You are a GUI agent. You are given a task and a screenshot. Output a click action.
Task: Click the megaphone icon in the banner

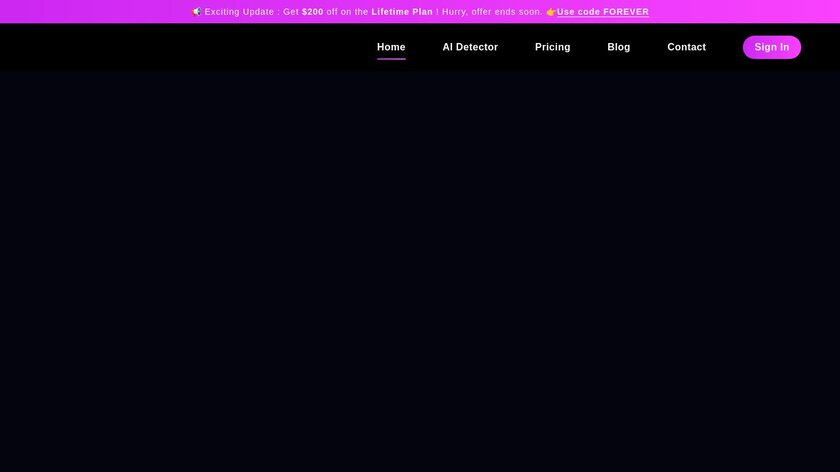pyautogui.click(x=197, y=11)
